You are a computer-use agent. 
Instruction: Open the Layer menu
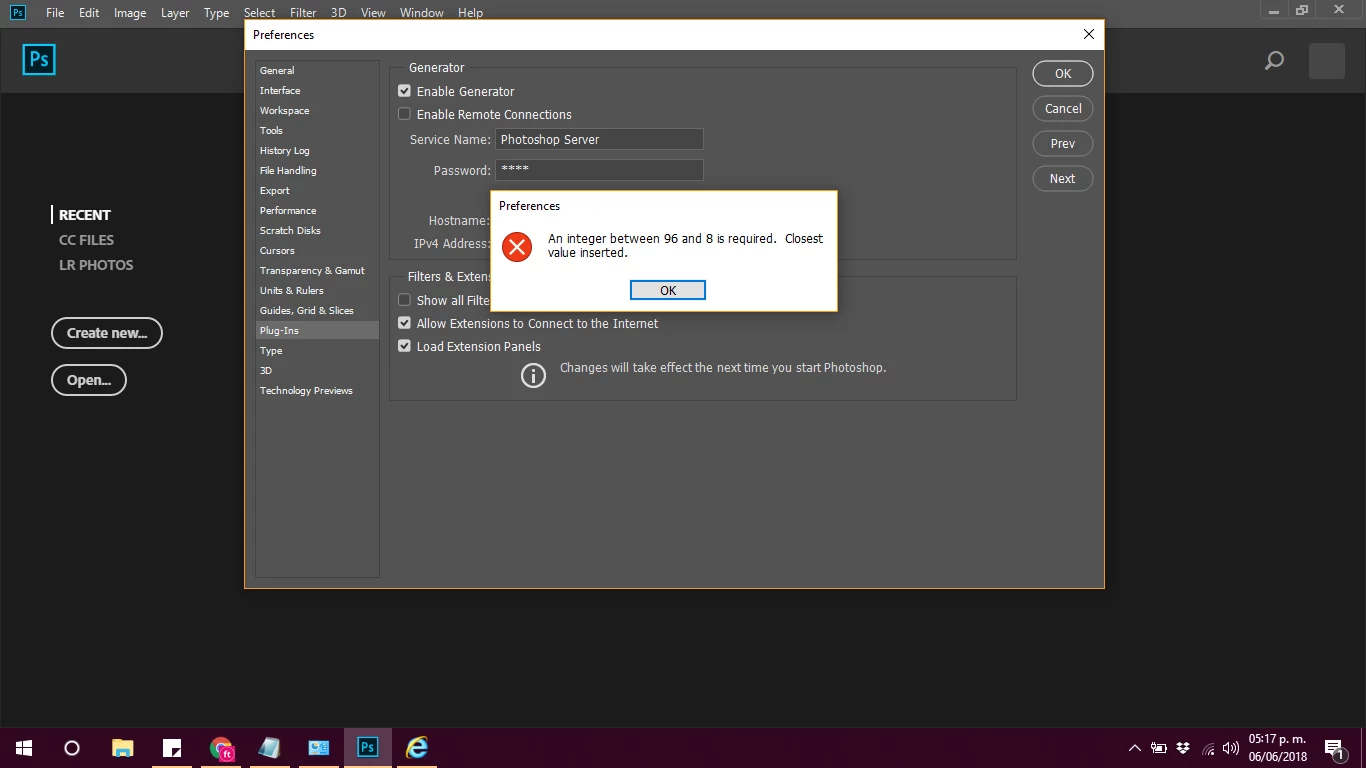[x=175, y=13]
